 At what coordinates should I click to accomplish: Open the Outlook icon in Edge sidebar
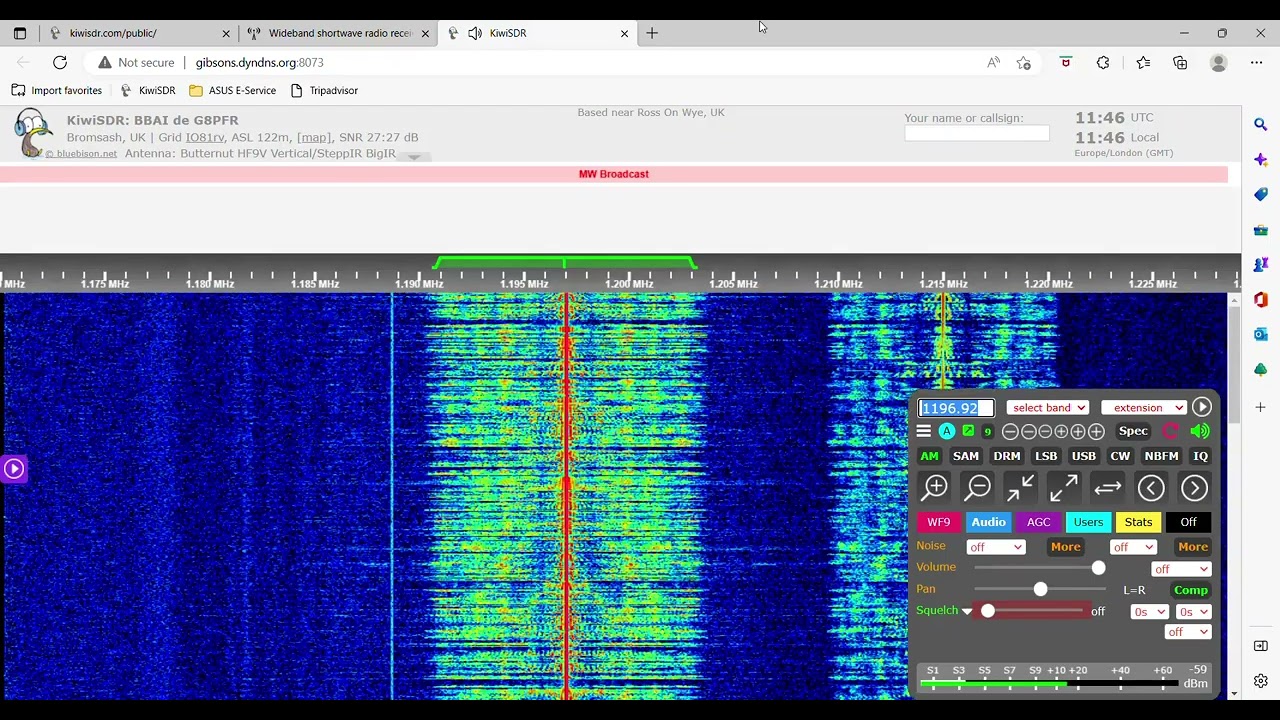point(1261,334)
